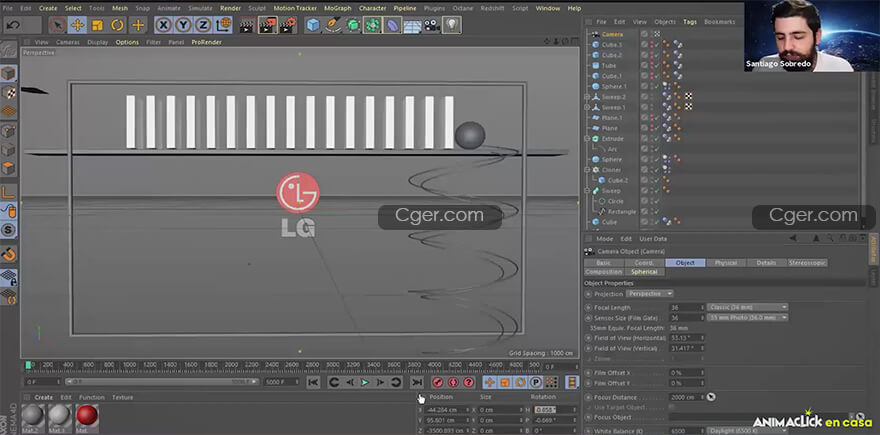Toggle Z axis lock

click(x=203, y=25)
